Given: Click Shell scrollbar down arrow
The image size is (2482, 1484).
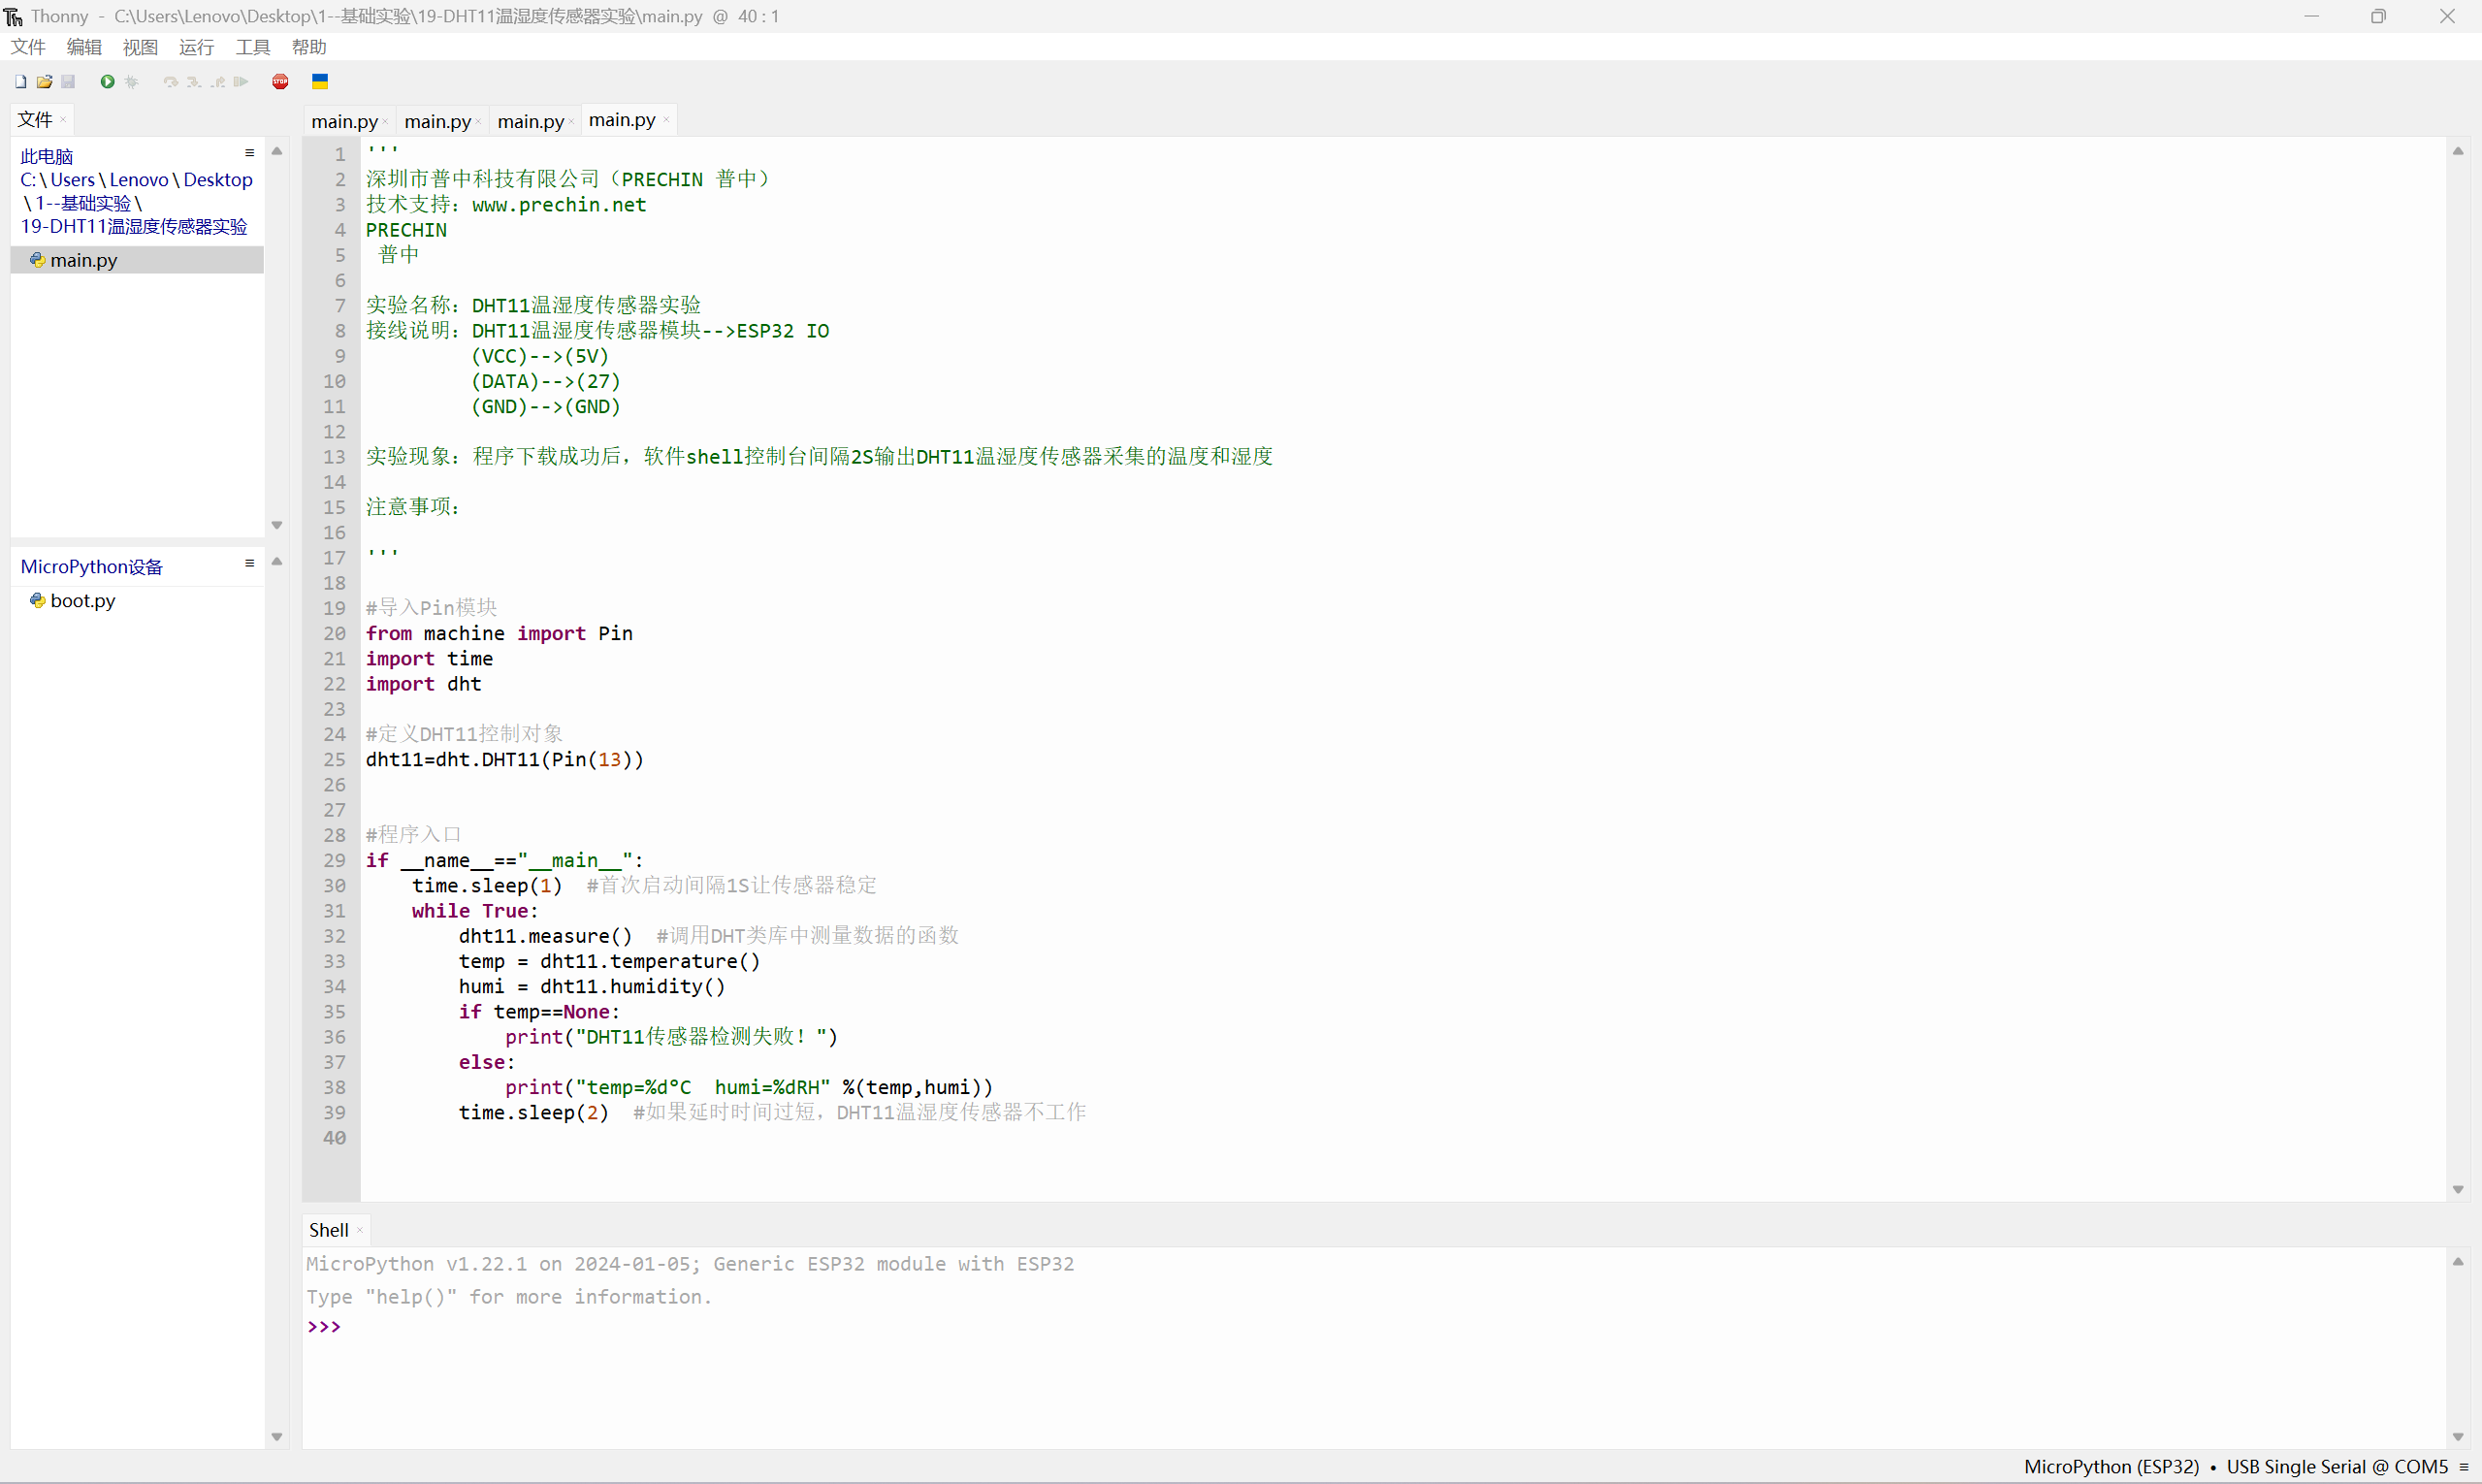Looking at the screenshot, I should [x=2458, y=1437].
